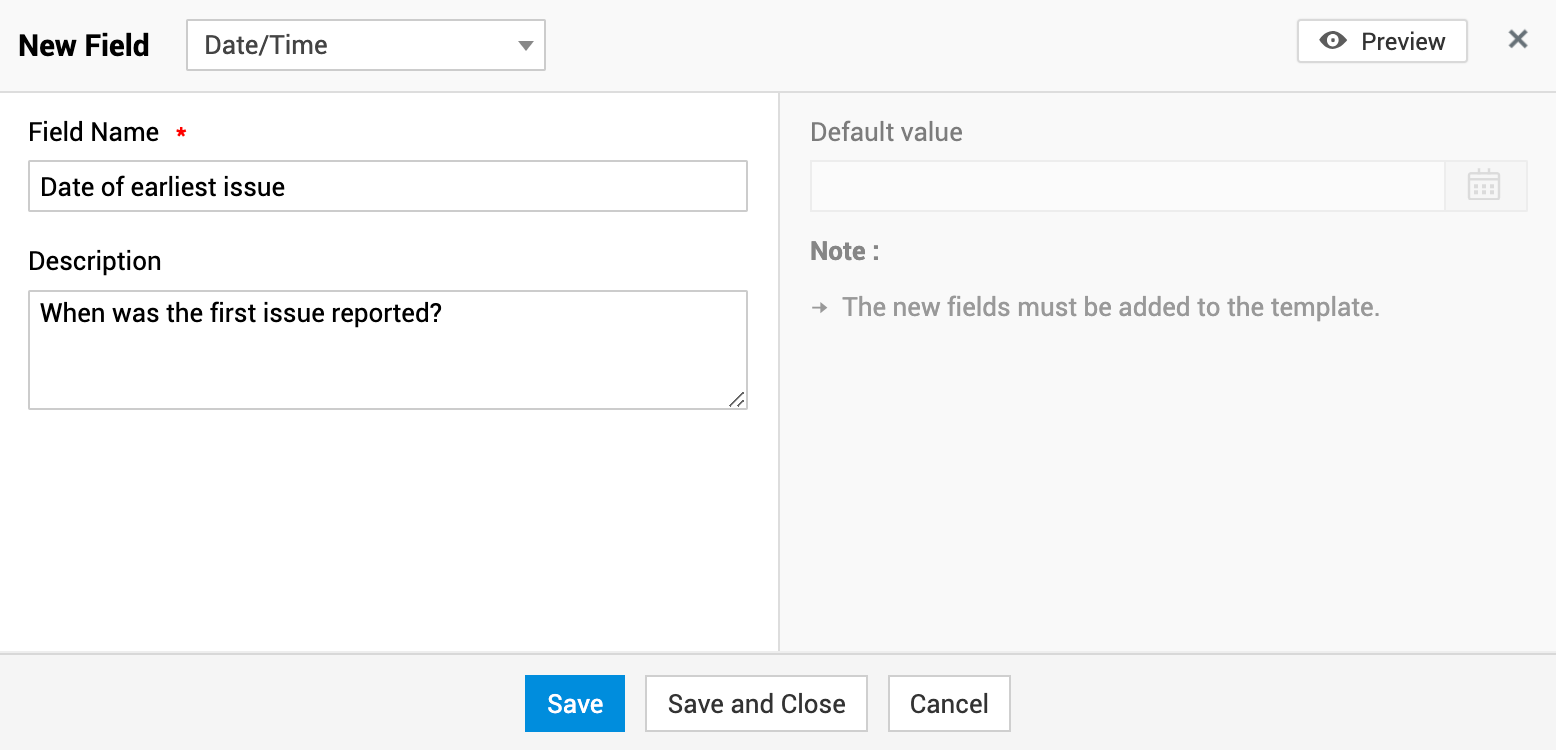Click the Default value input box

pos(1127,186)
